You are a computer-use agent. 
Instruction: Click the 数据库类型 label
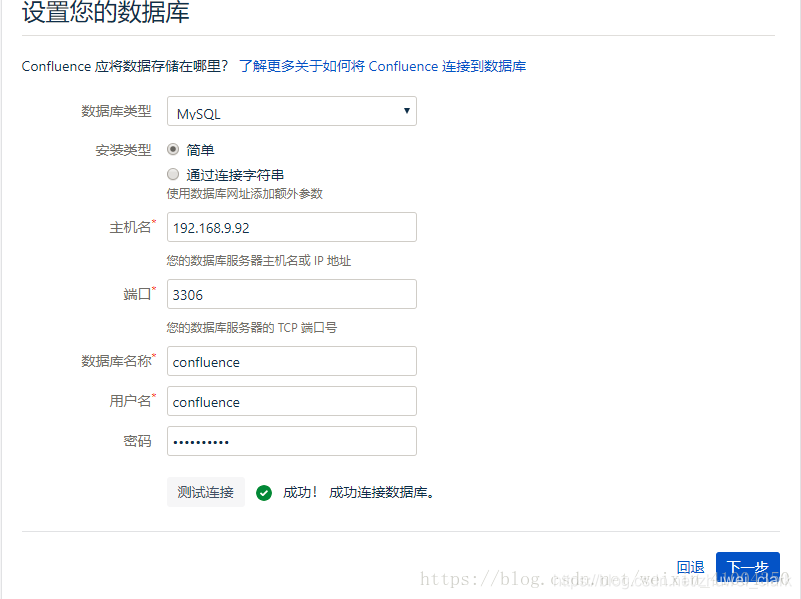[116, 111]
